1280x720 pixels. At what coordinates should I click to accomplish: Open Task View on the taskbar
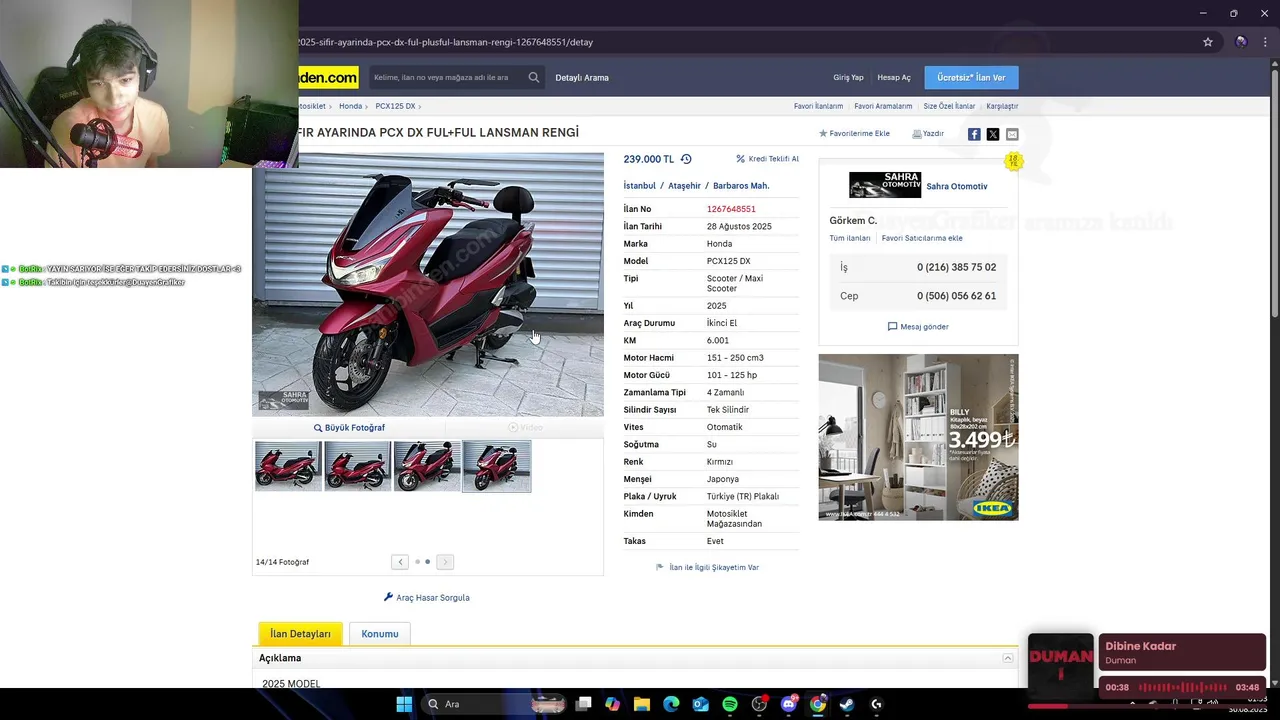pyautogui.click(x=584, y=704)
